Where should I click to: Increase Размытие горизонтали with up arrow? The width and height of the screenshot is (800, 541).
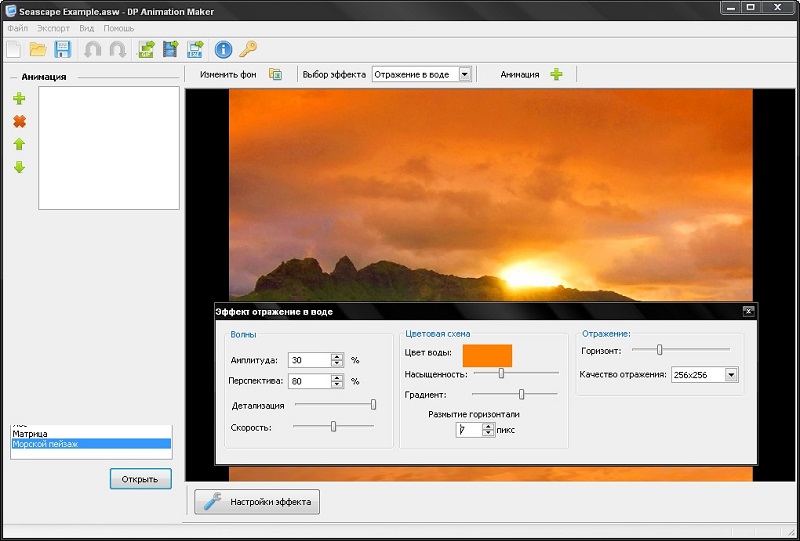tap(488, 426)
